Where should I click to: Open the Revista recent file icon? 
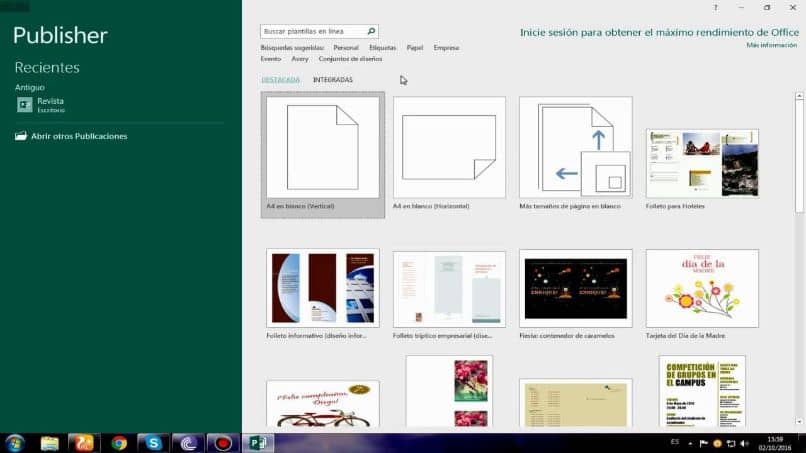pyautogui.click(x=24, y=104)
